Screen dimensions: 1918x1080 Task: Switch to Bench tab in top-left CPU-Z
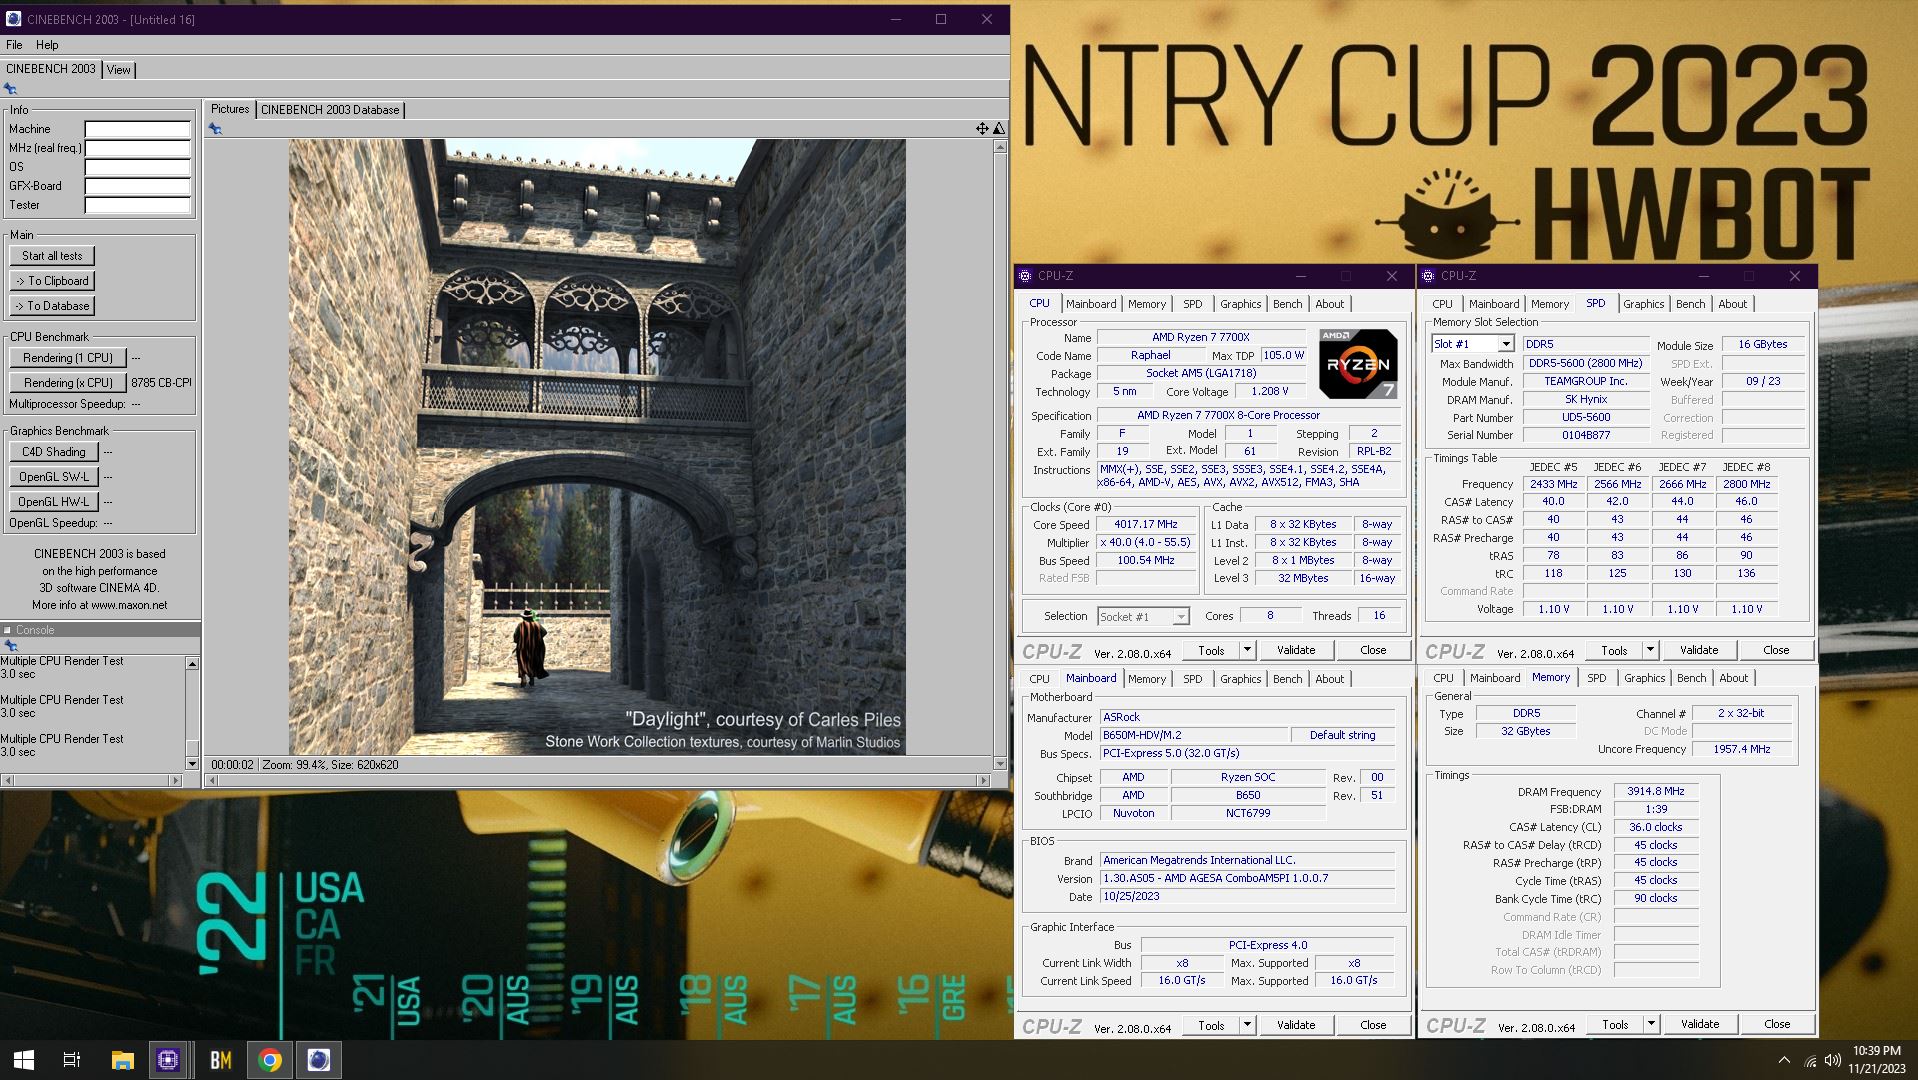pyautogui.click(x=1287, y=304)
